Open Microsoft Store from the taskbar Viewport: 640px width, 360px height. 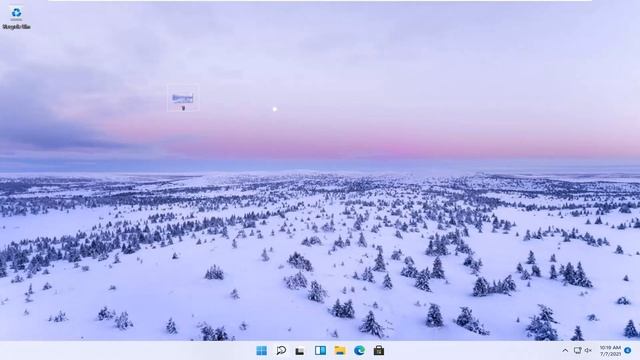click(379, 351)
